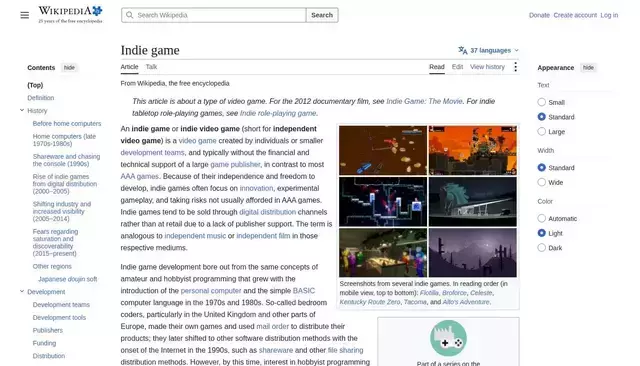Image resolution: width=640 pixels, height=366 pixels.
Task: Go to Shareware and chasing the console section
Action: [66, 160]
